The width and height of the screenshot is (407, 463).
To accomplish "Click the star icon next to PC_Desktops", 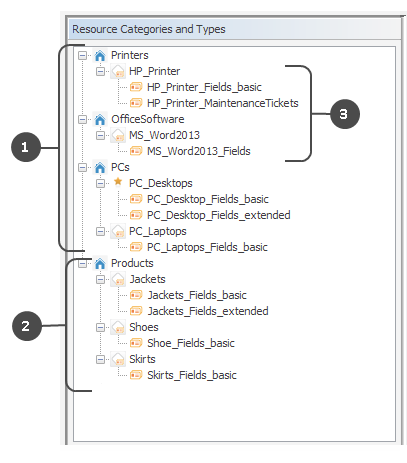I will click(x=118, y=182).
